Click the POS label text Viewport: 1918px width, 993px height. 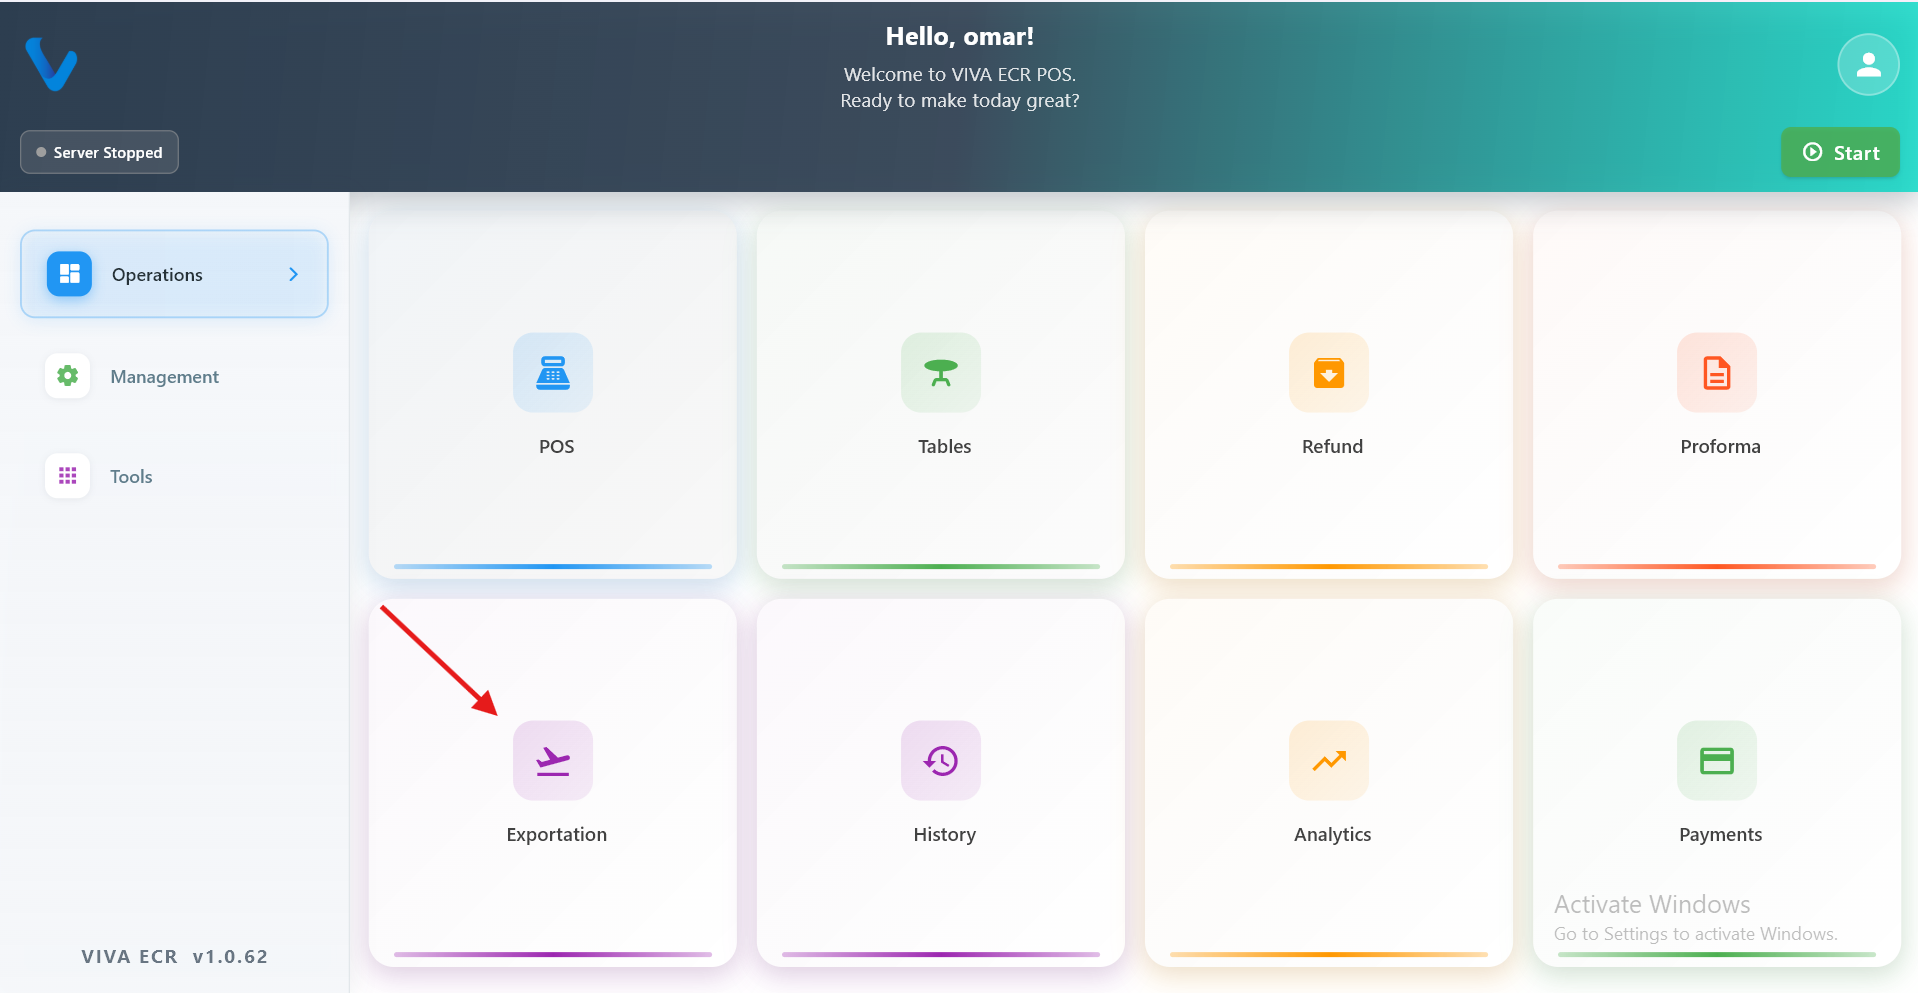pos(557,447)
